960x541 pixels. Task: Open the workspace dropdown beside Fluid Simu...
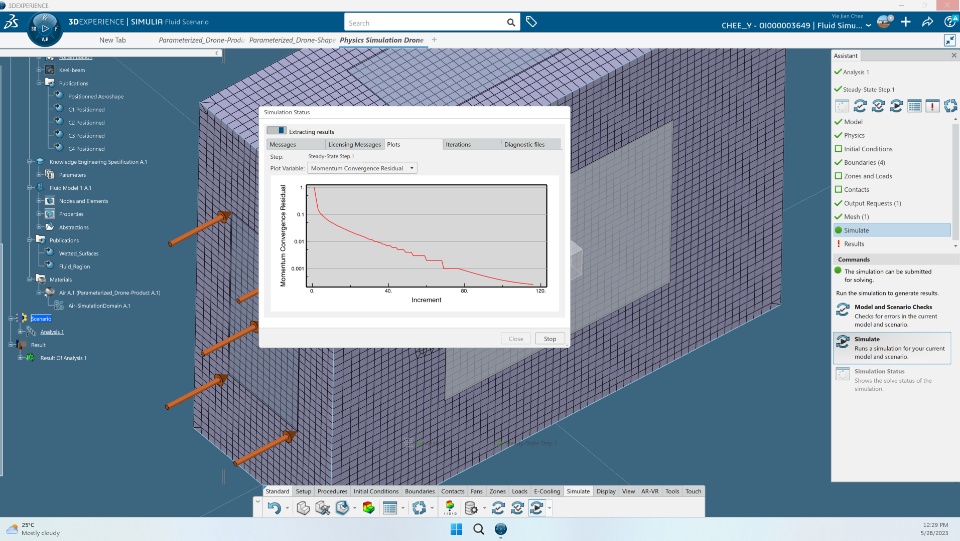click(x=868, y=26)
